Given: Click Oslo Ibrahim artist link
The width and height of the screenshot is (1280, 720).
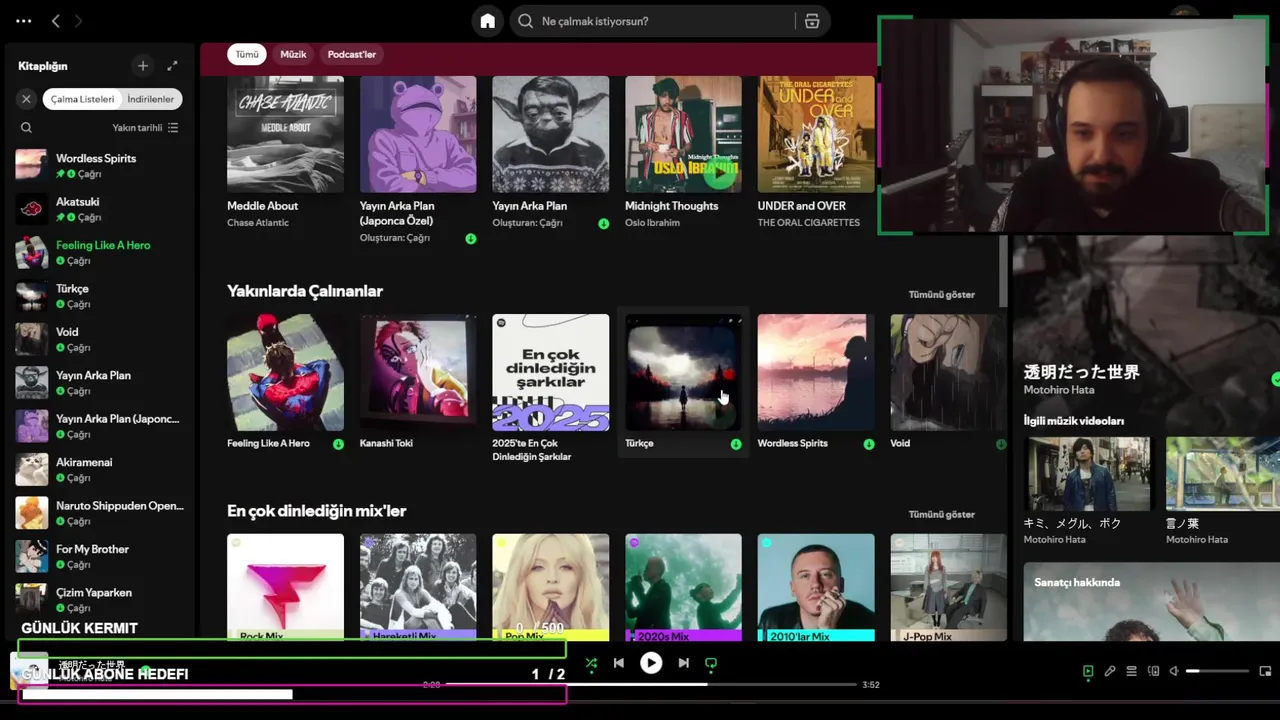Looking at the screenshot, I should pos(652,223).
